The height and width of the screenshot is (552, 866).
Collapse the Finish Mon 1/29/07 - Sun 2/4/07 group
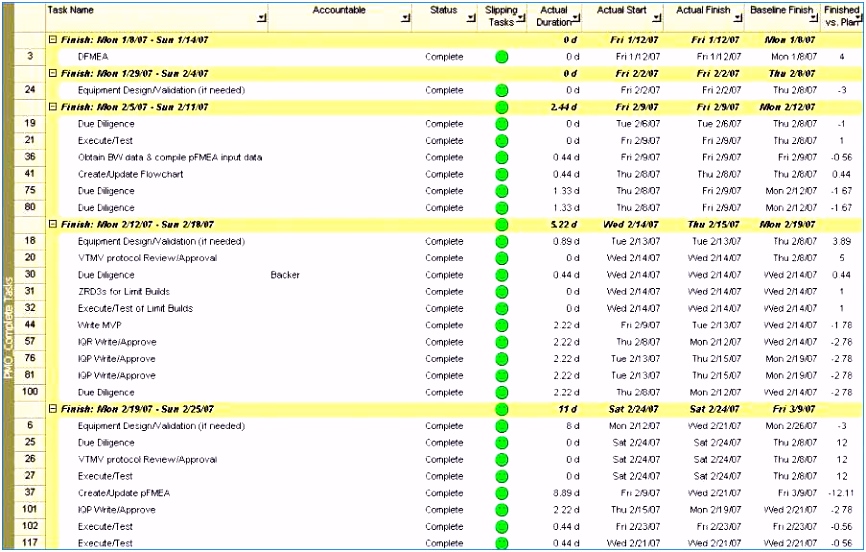[x=53, y=73]
